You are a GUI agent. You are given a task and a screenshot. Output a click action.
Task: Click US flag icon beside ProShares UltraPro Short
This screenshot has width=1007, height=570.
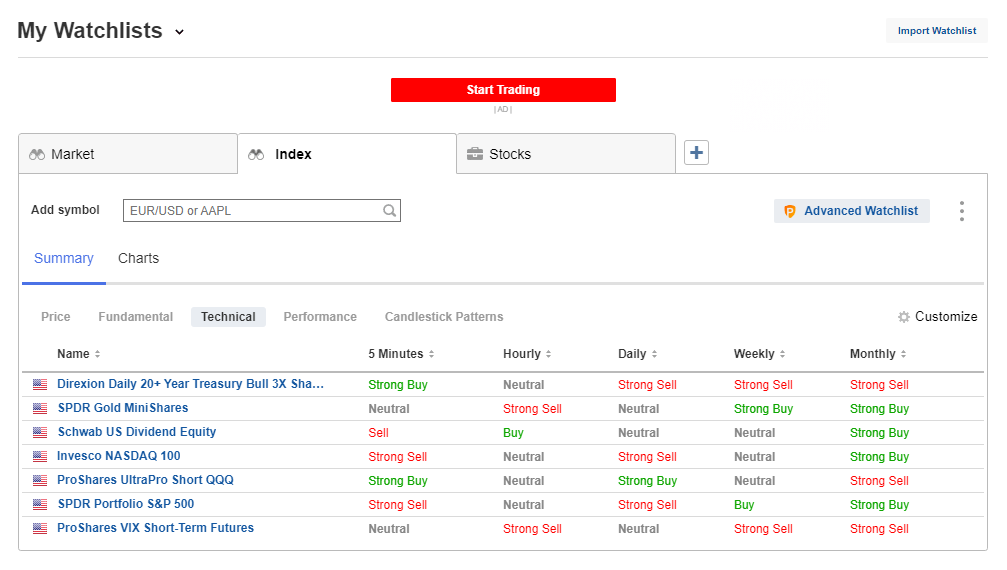pyautogui.click(x=40, y=480)
